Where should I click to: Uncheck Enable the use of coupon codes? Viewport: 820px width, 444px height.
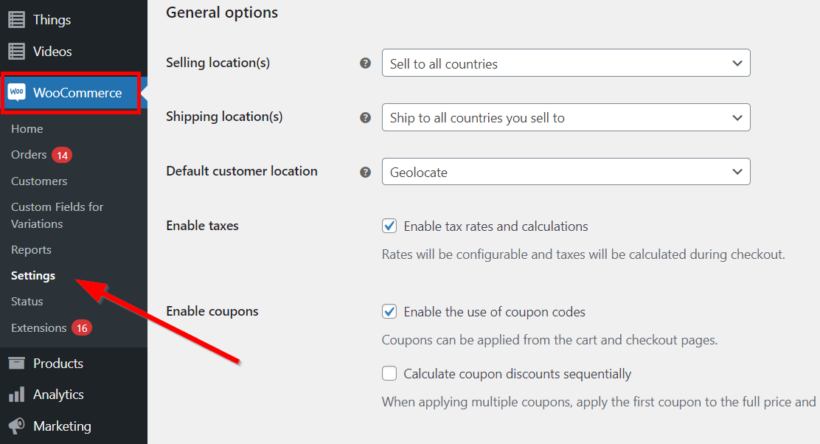click(x=389, y=312)
